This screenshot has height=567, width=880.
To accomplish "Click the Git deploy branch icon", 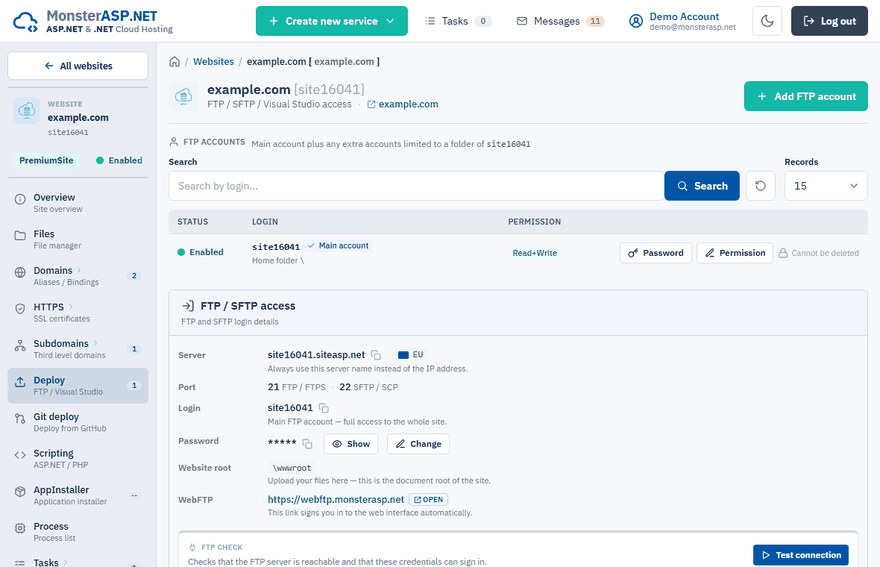I will (x=20, y=419).
